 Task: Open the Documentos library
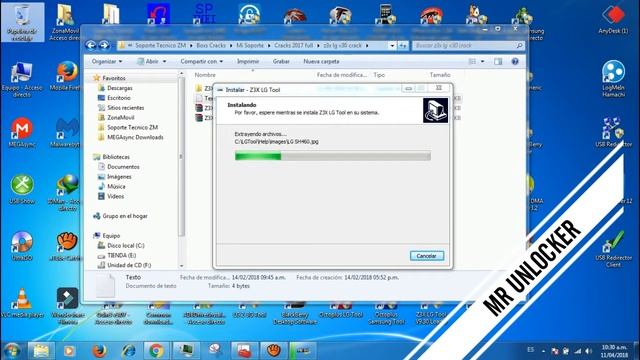click(x=123, y=167)
